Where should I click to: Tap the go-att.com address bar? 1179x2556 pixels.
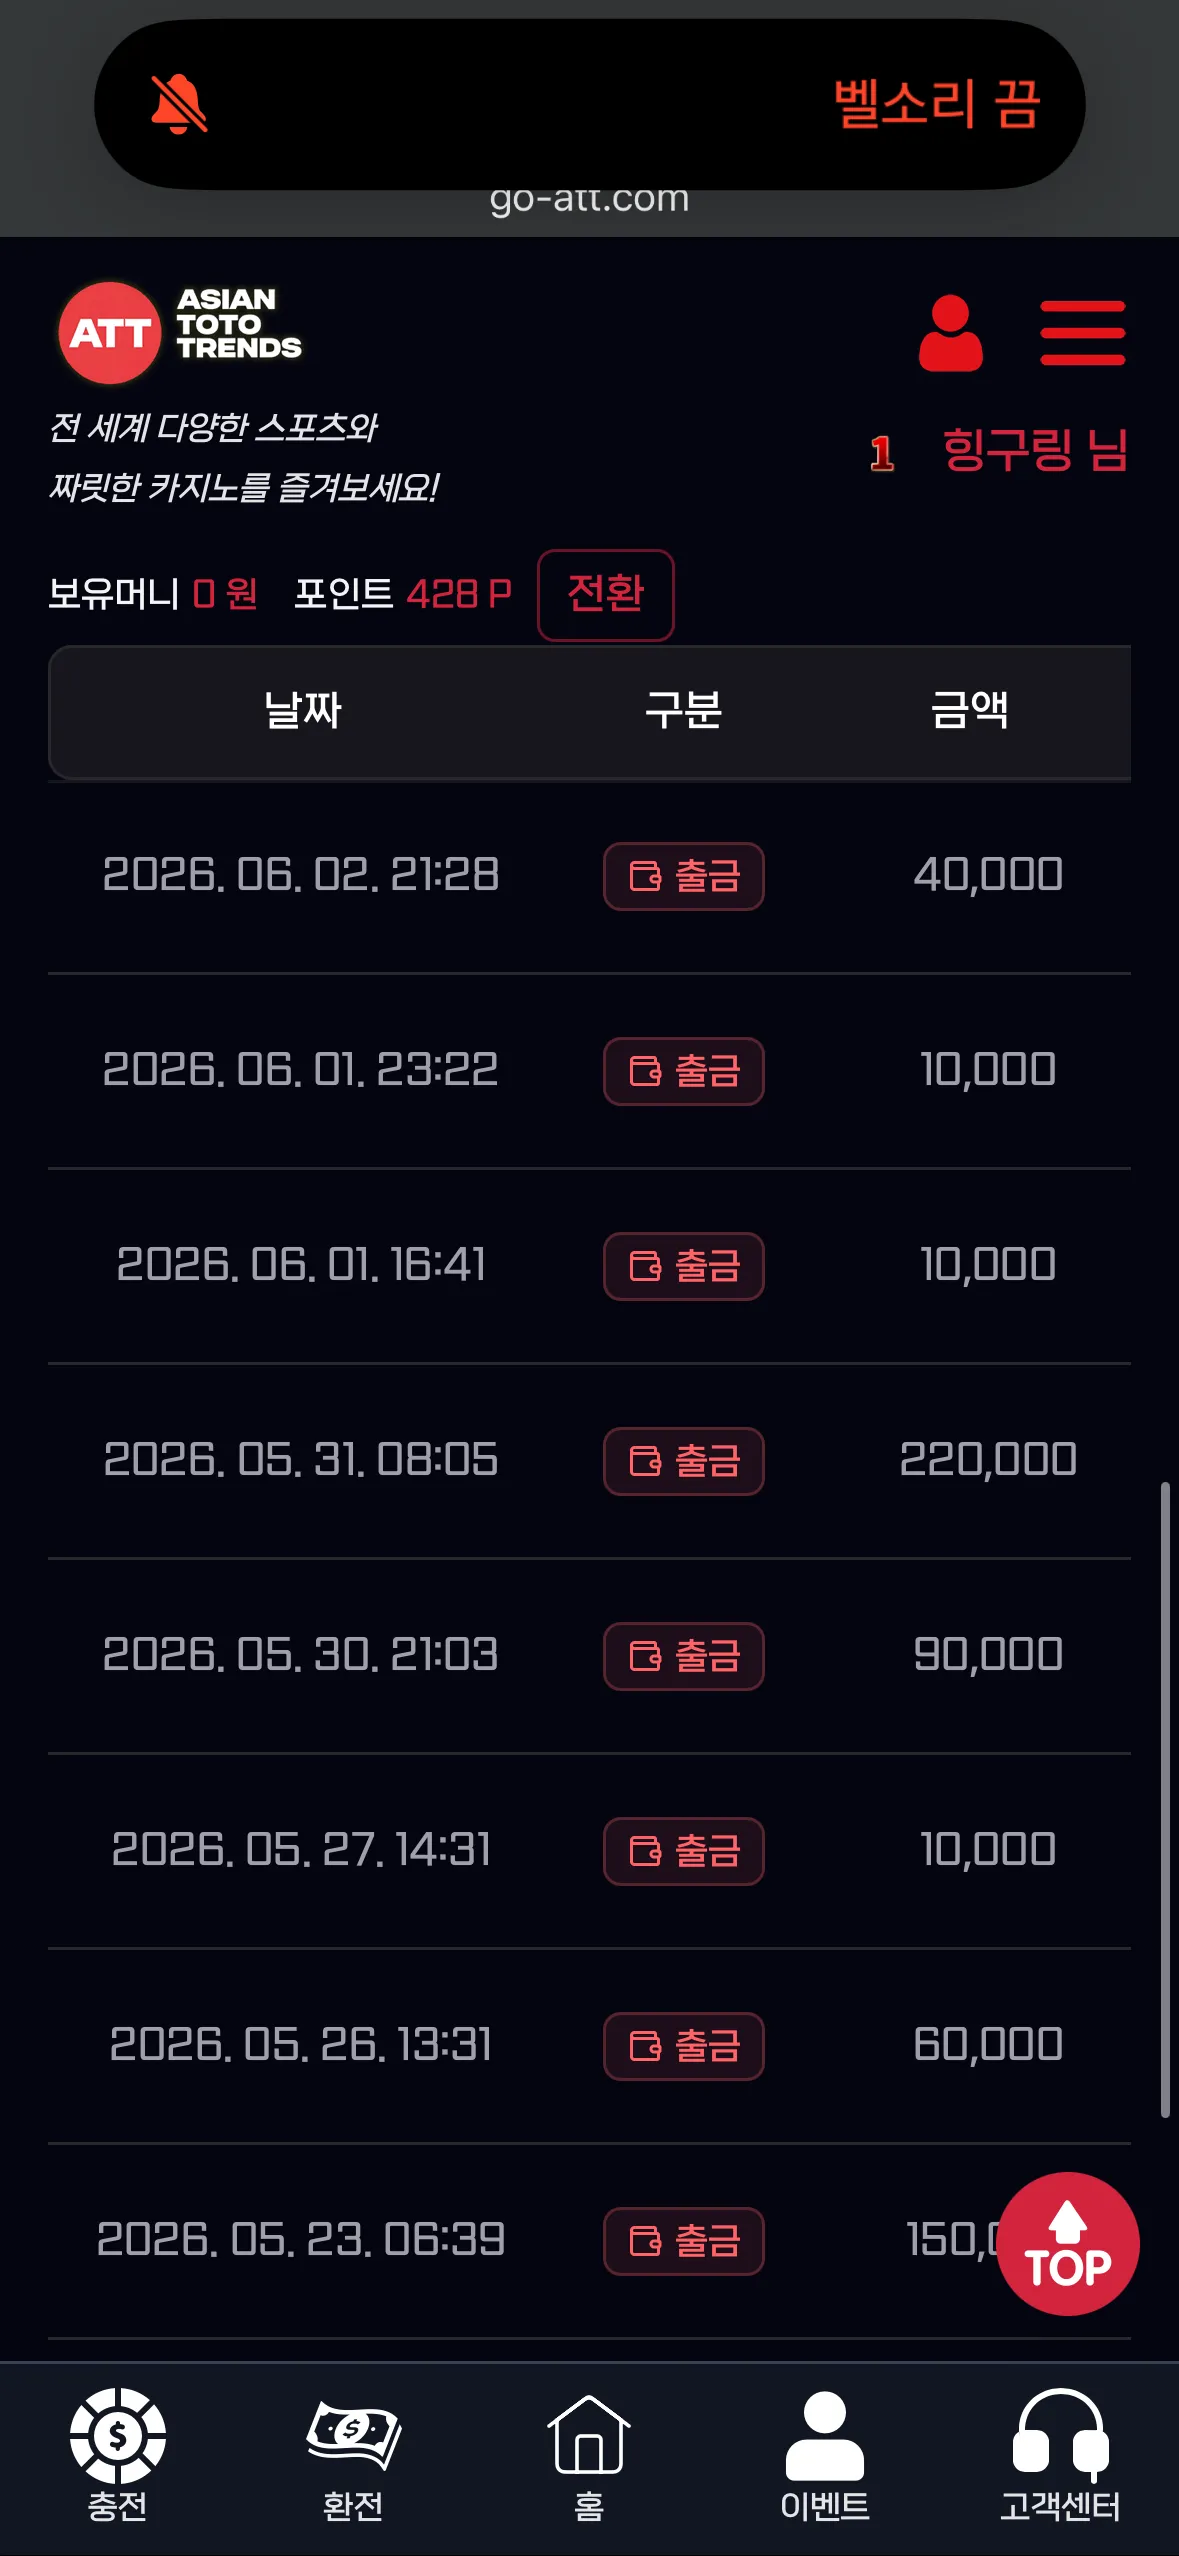[x=589, y=198]
